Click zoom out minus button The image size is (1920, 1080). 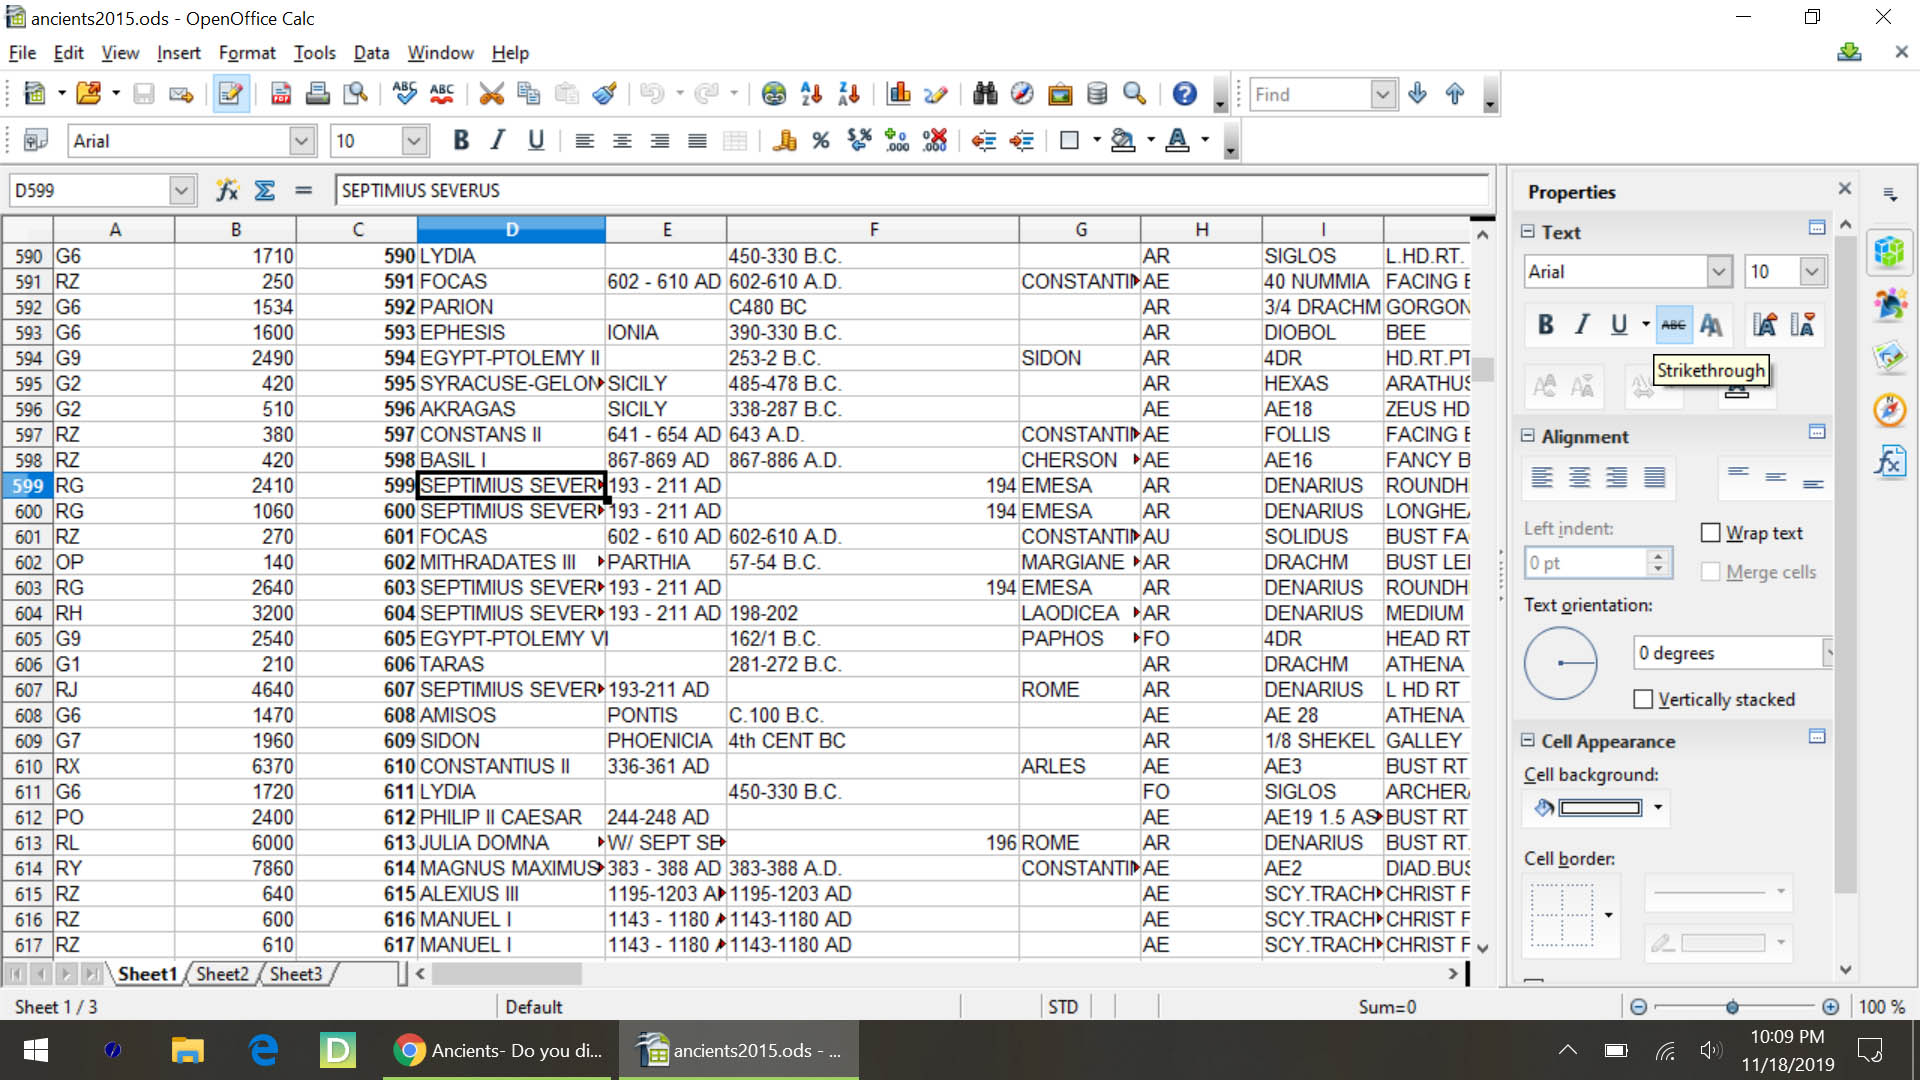(x=1638, y=1006)
